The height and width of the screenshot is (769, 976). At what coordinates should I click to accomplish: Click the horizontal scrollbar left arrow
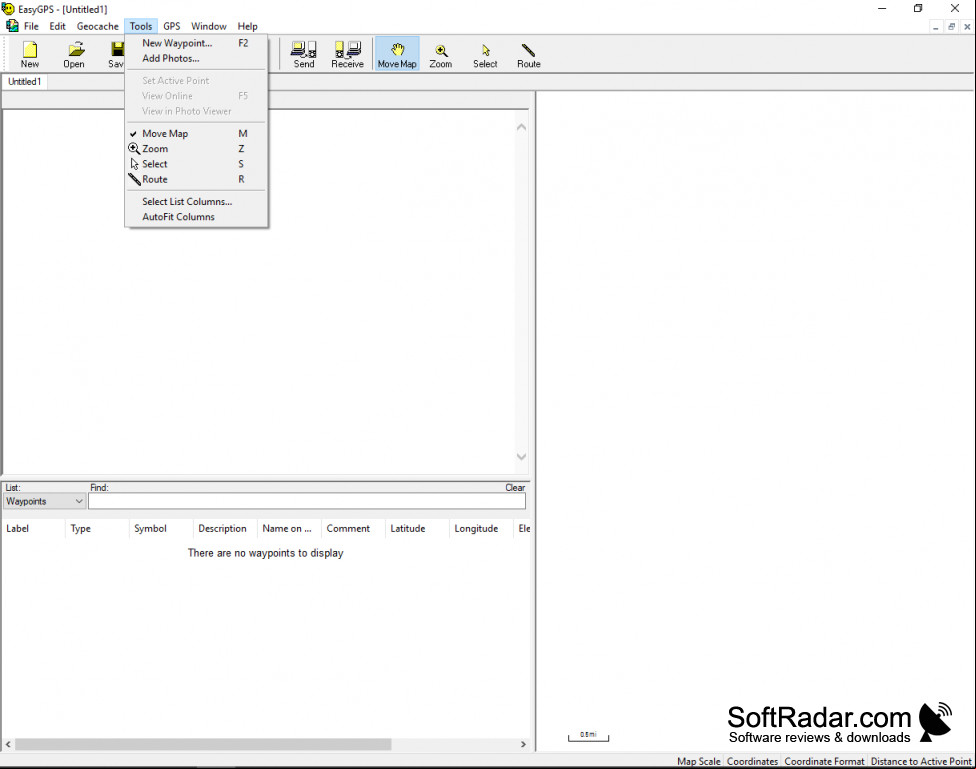click(8, 744)
